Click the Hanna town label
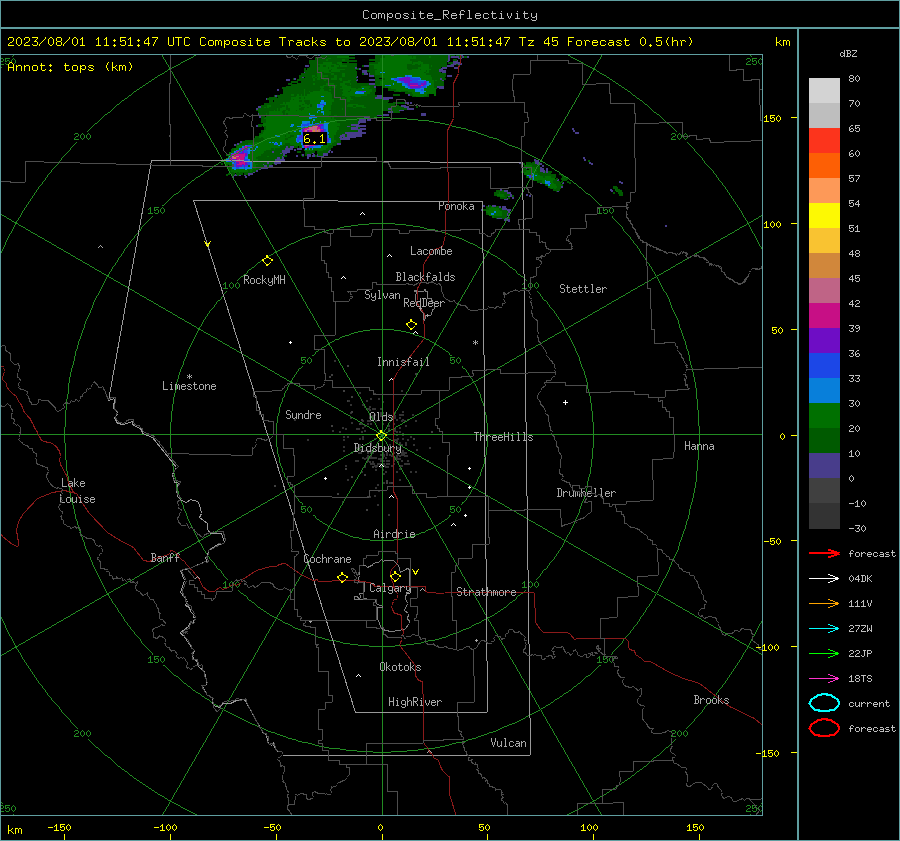Image resolution: width=900 pixels, height=841 pixels. (x=699, y=446)
